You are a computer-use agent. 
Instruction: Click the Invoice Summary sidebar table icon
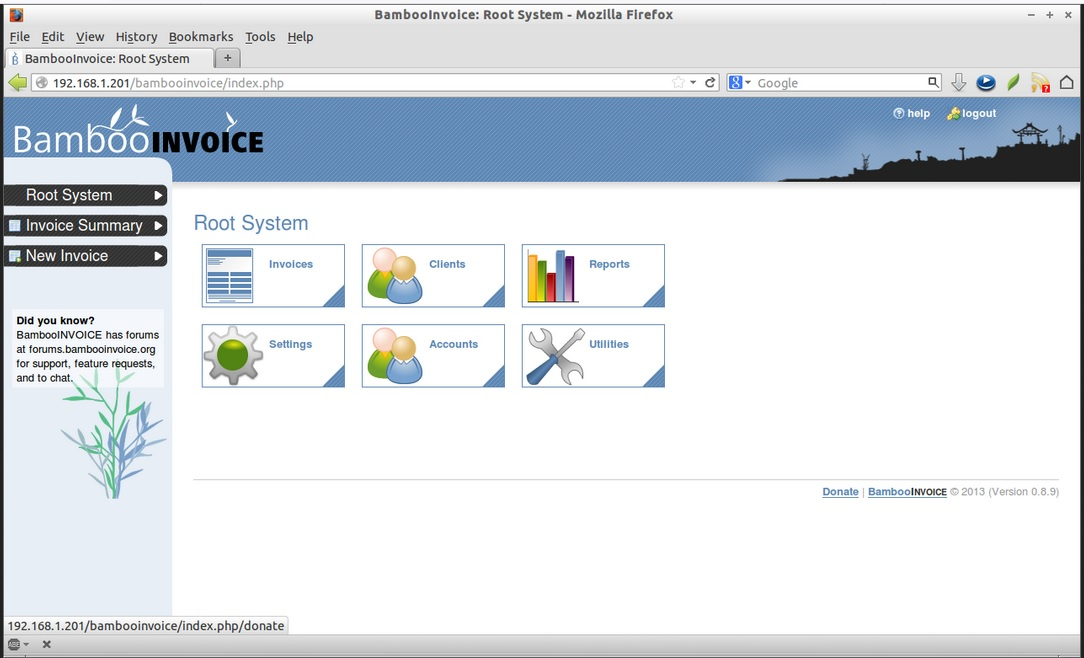[15, 225]
